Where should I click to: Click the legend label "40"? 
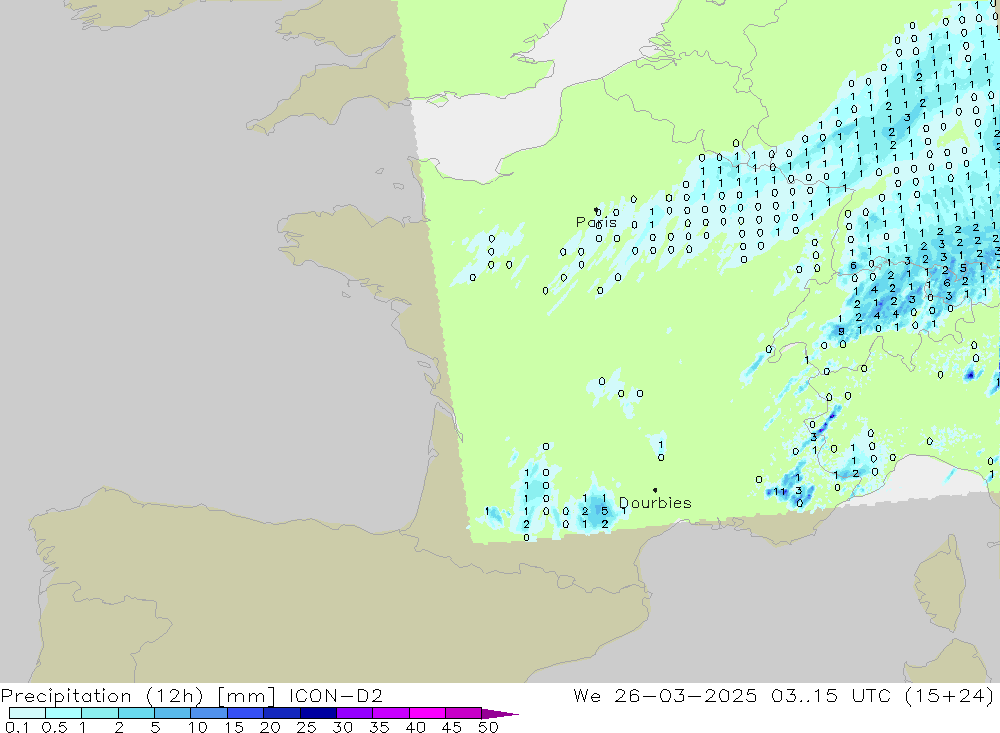tap(416, 727)
